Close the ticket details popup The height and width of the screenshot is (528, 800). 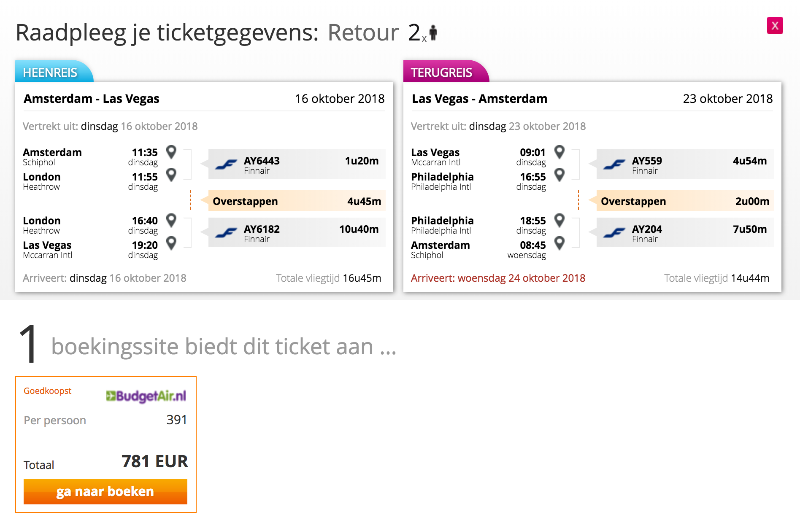[x=774, y=26]
